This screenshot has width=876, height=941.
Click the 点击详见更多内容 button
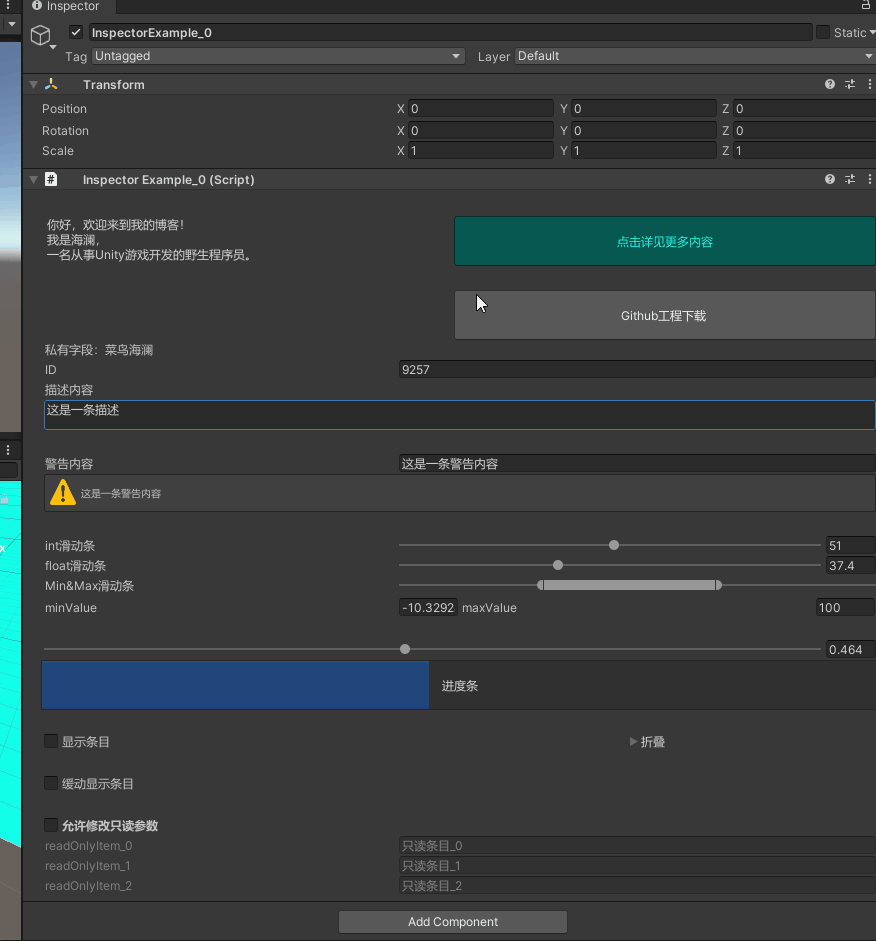coord(664,241)
